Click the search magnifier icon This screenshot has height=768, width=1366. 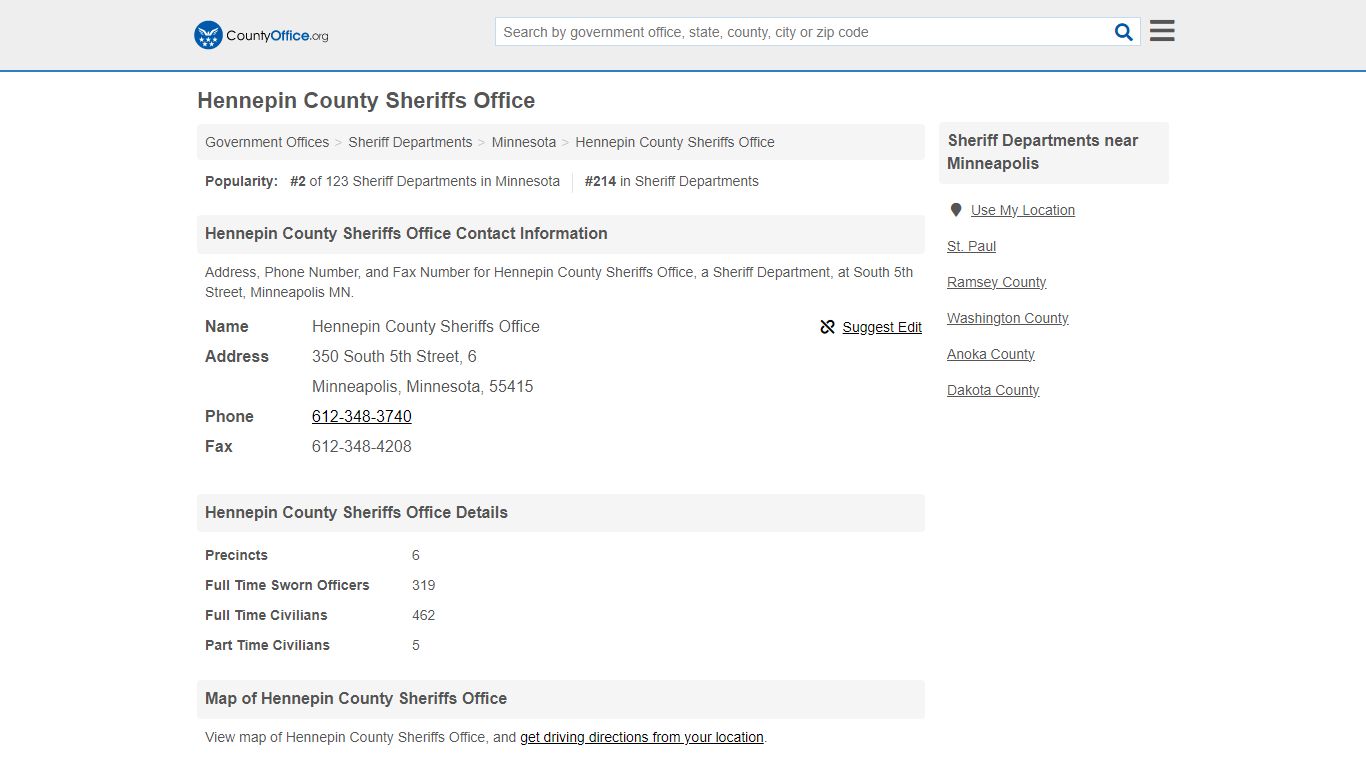[x=1124, y=32]
